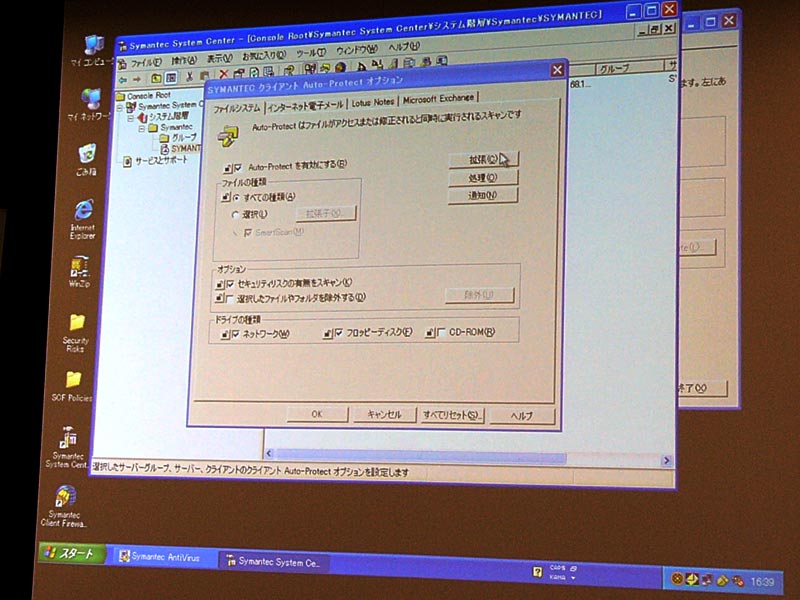Click the ヘルプ button in the dialog
This screenshot has width=800, height=600.
pos(521,416)
